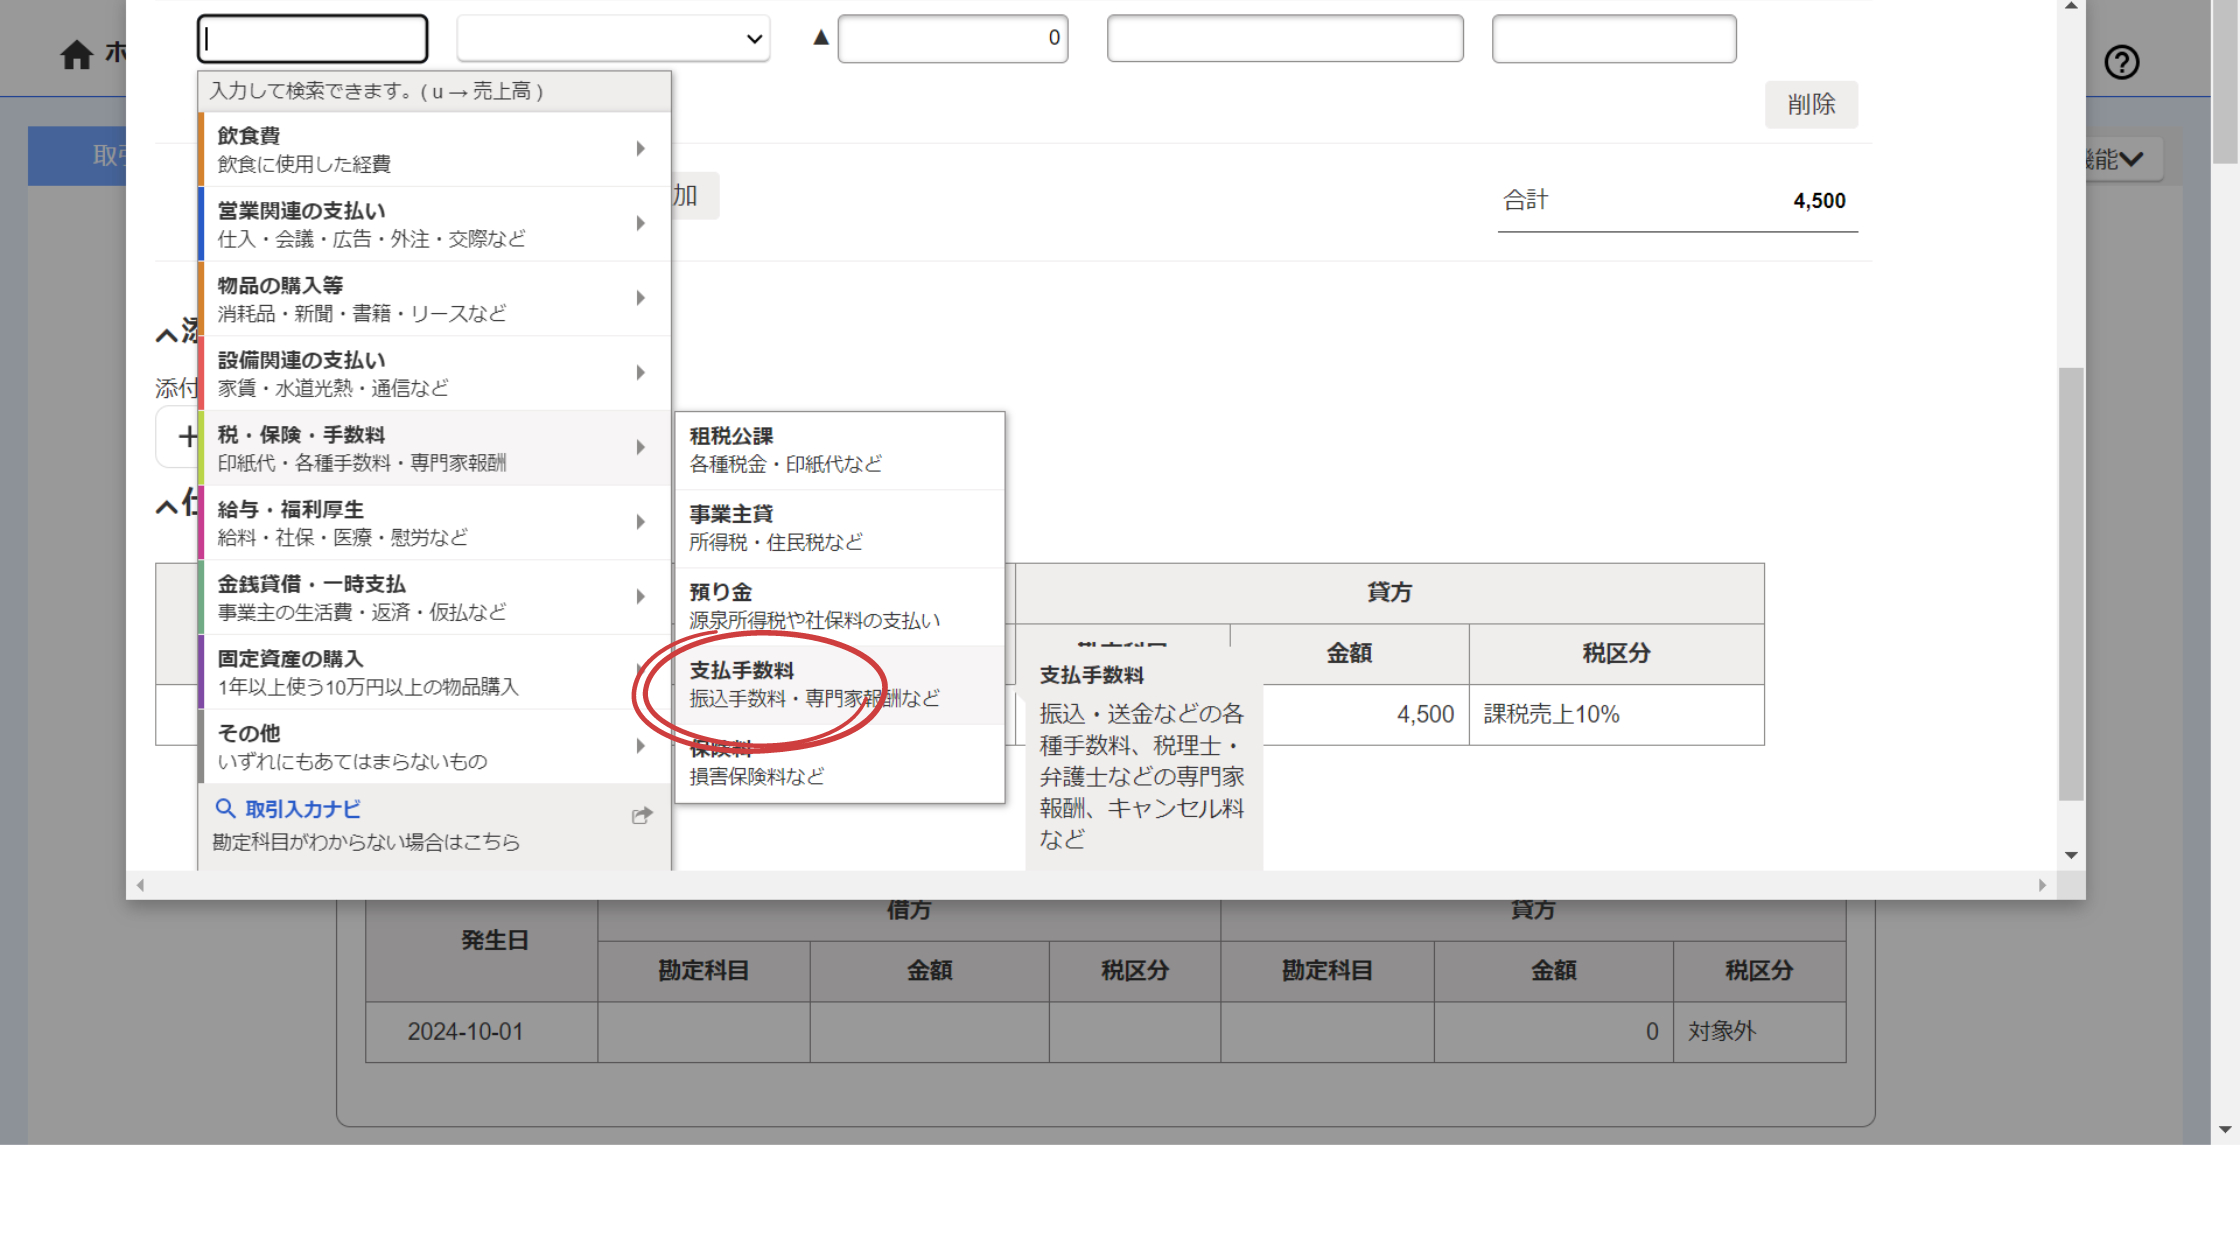
Task: Click down arrow of modal vertical scrollbar
Action: pos(2071,855)
